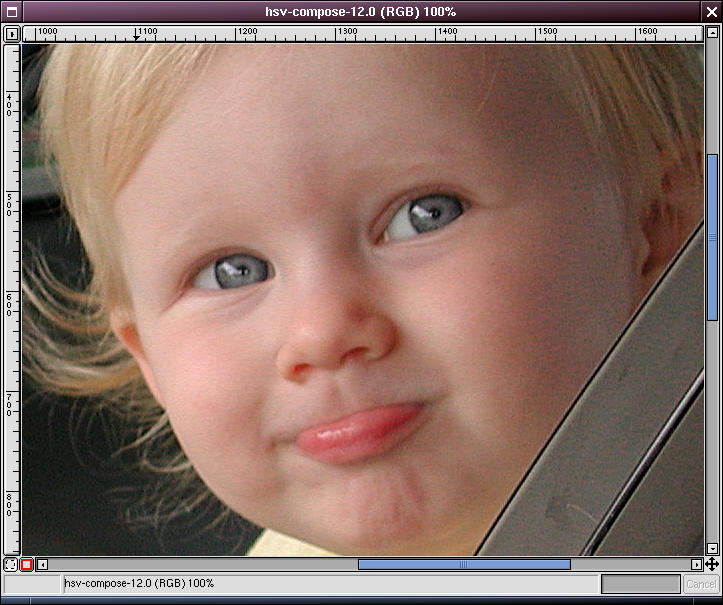723x605 pixels.
Task: Click the vertical ruler along the left edge
Action: pyautogui.click(x=12, y=300)
